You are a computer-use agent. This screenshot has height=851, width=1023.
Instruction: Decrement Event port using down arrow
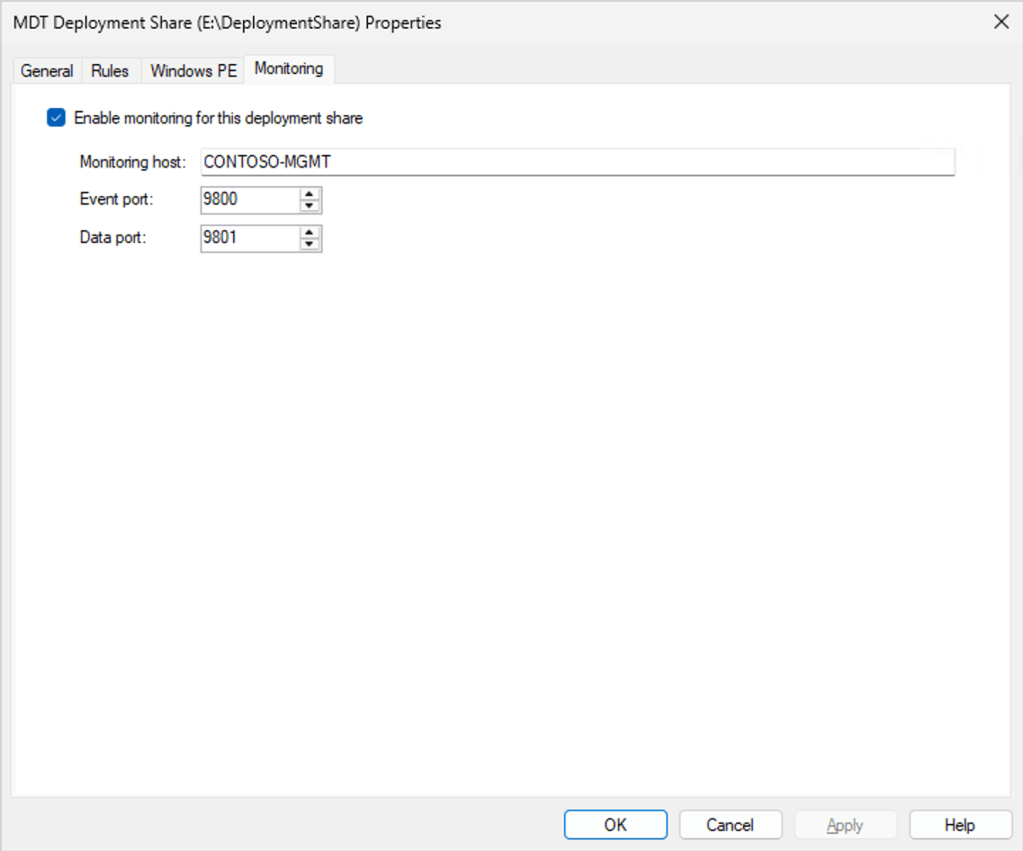311,205
